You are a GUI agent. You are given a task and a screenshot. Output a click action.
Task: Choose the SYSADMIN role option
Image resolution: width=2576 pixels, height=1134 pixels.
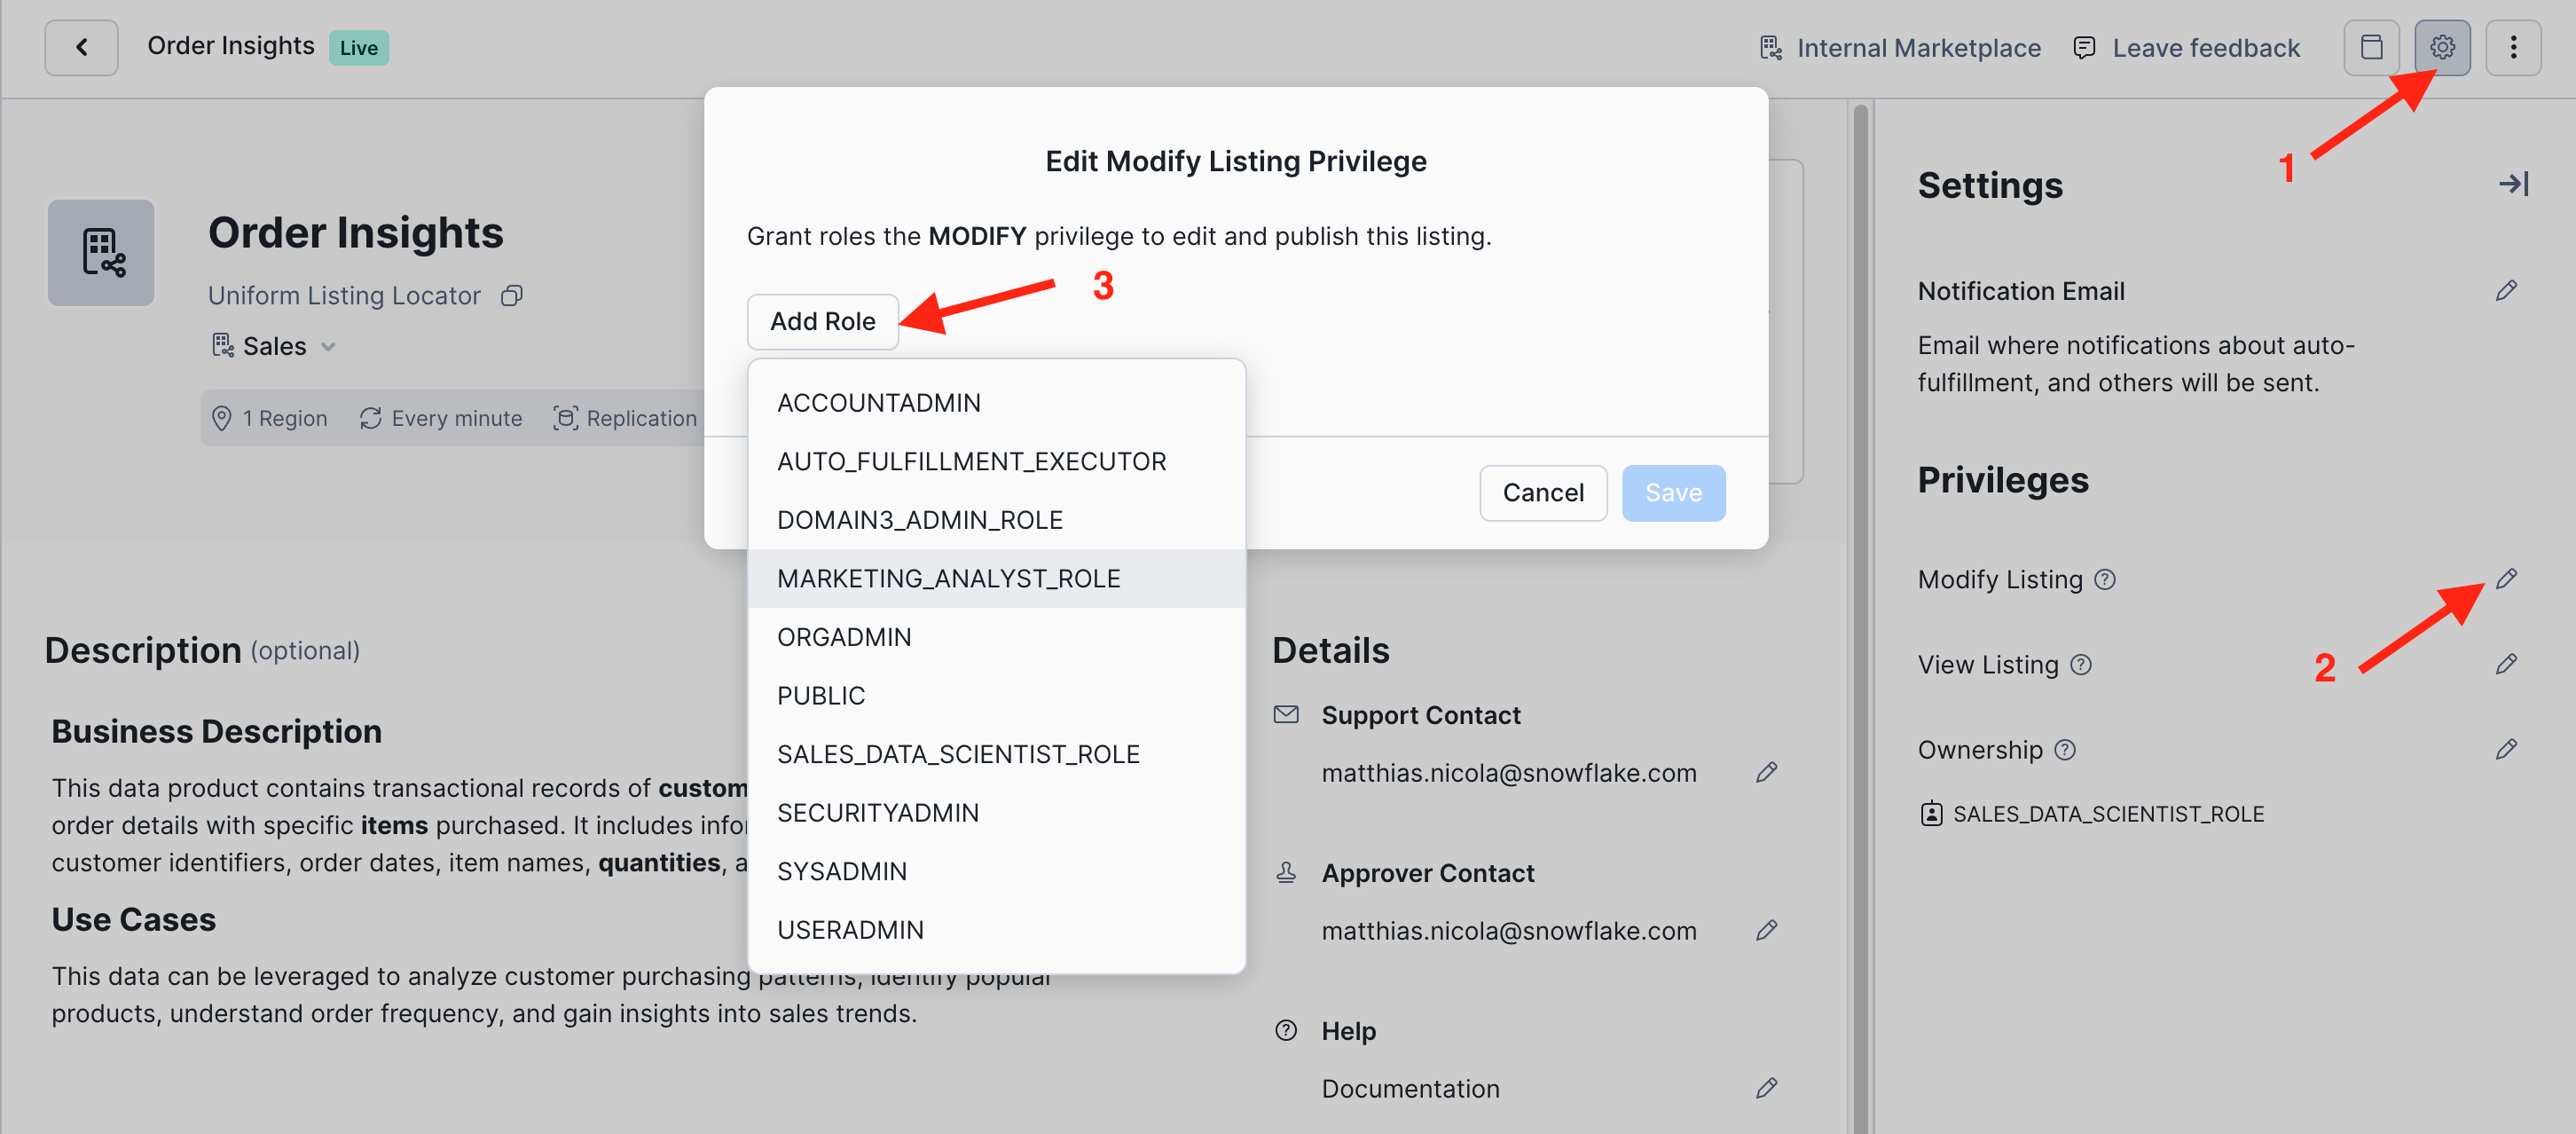pos(841,871)
